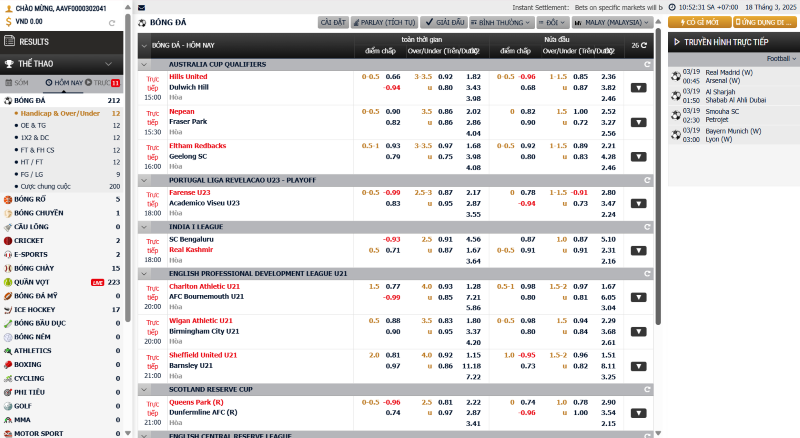This screenshot has width=800, height=438.
Task: Select the OE & TG market option
Action: pos(34,125)
